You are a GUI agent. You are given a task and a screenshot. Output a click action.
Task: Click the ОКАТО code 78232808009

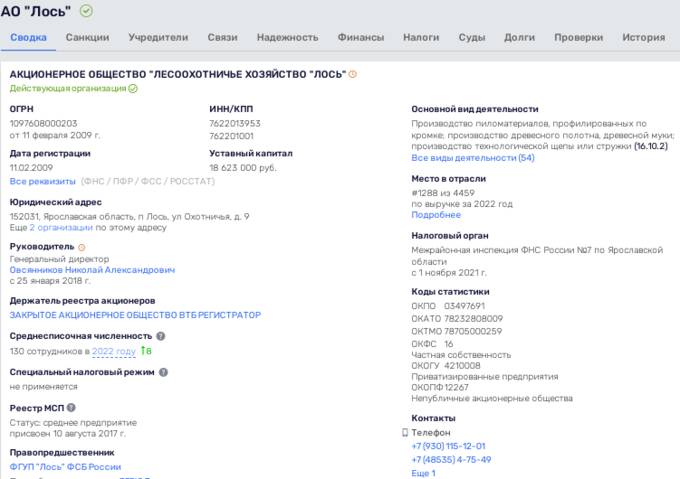[x=474, y=319]
